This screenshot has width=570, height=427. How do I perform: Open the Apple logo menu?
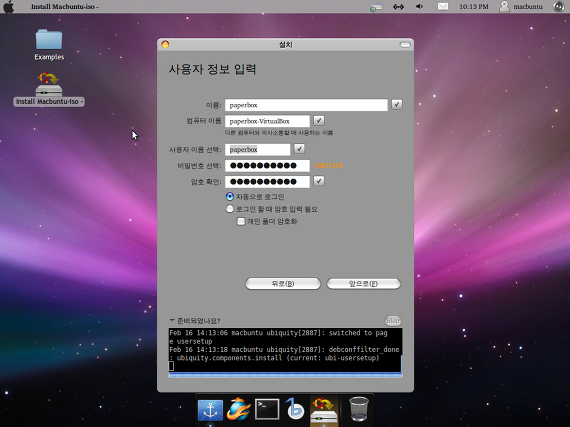8,7
